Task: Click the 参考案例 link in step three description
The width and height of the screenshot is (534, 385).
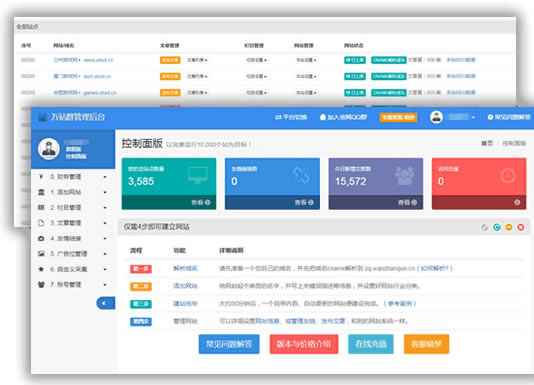Action: (x=399, y=304)
